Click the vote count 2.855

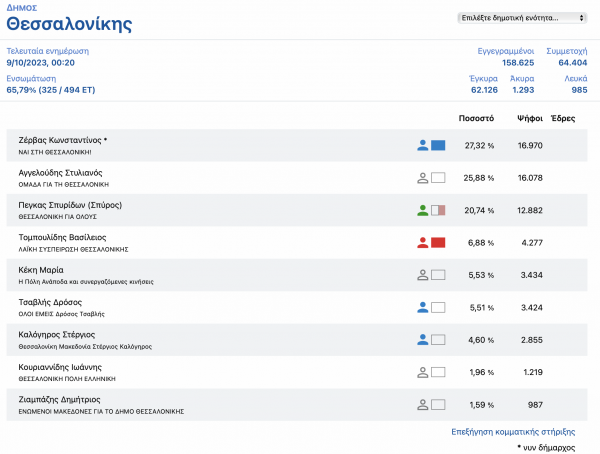click(532, 340)
